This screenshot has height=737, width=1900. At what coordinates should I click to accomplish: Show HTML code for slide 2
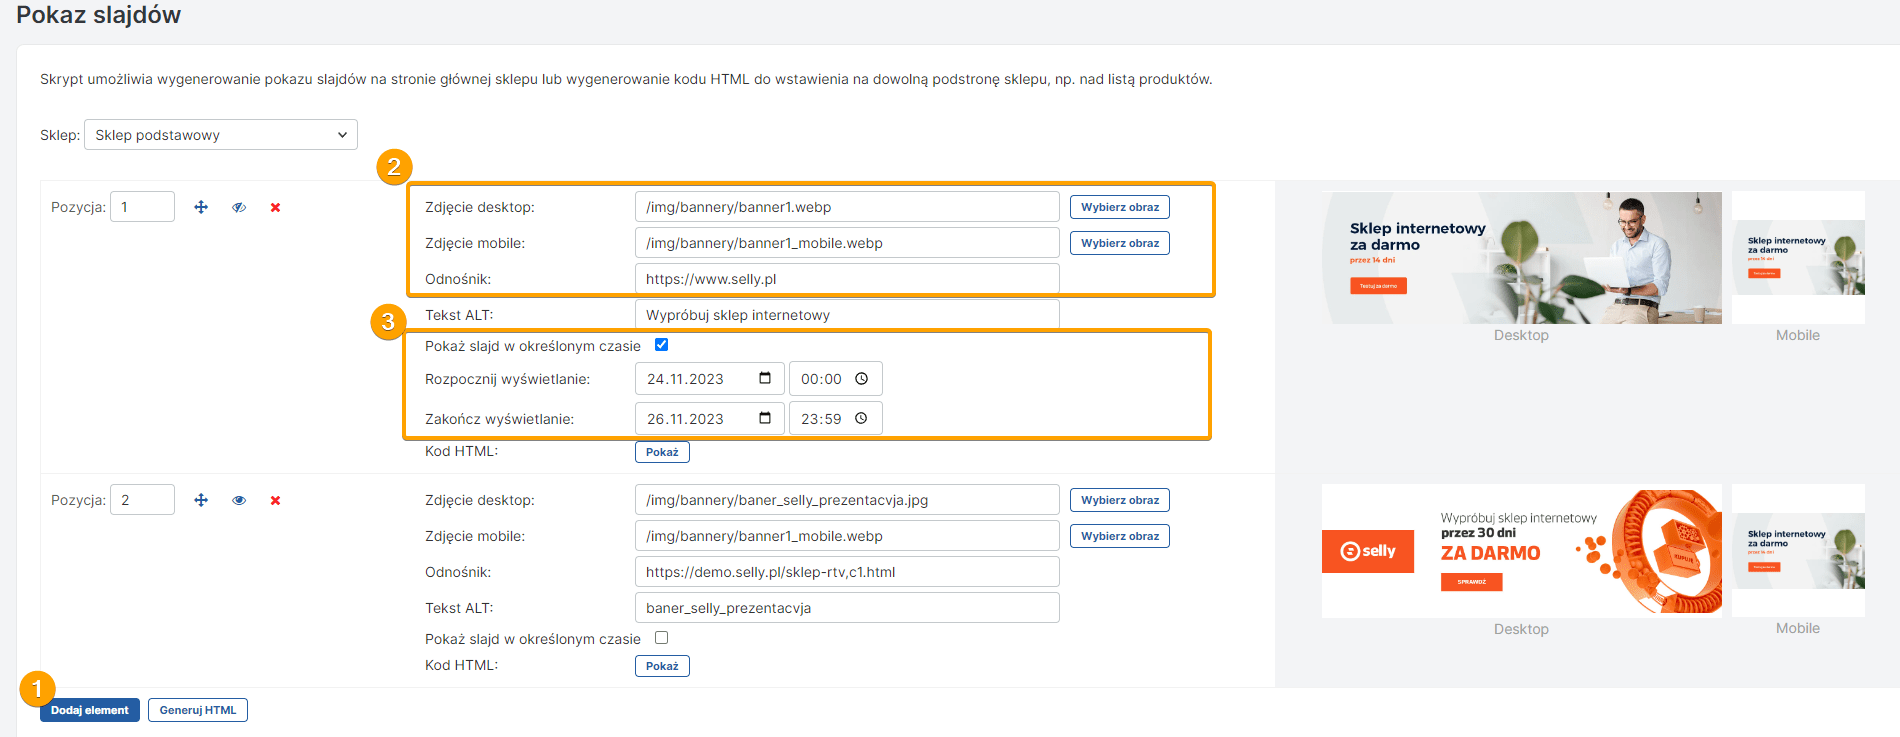point(662,666)
